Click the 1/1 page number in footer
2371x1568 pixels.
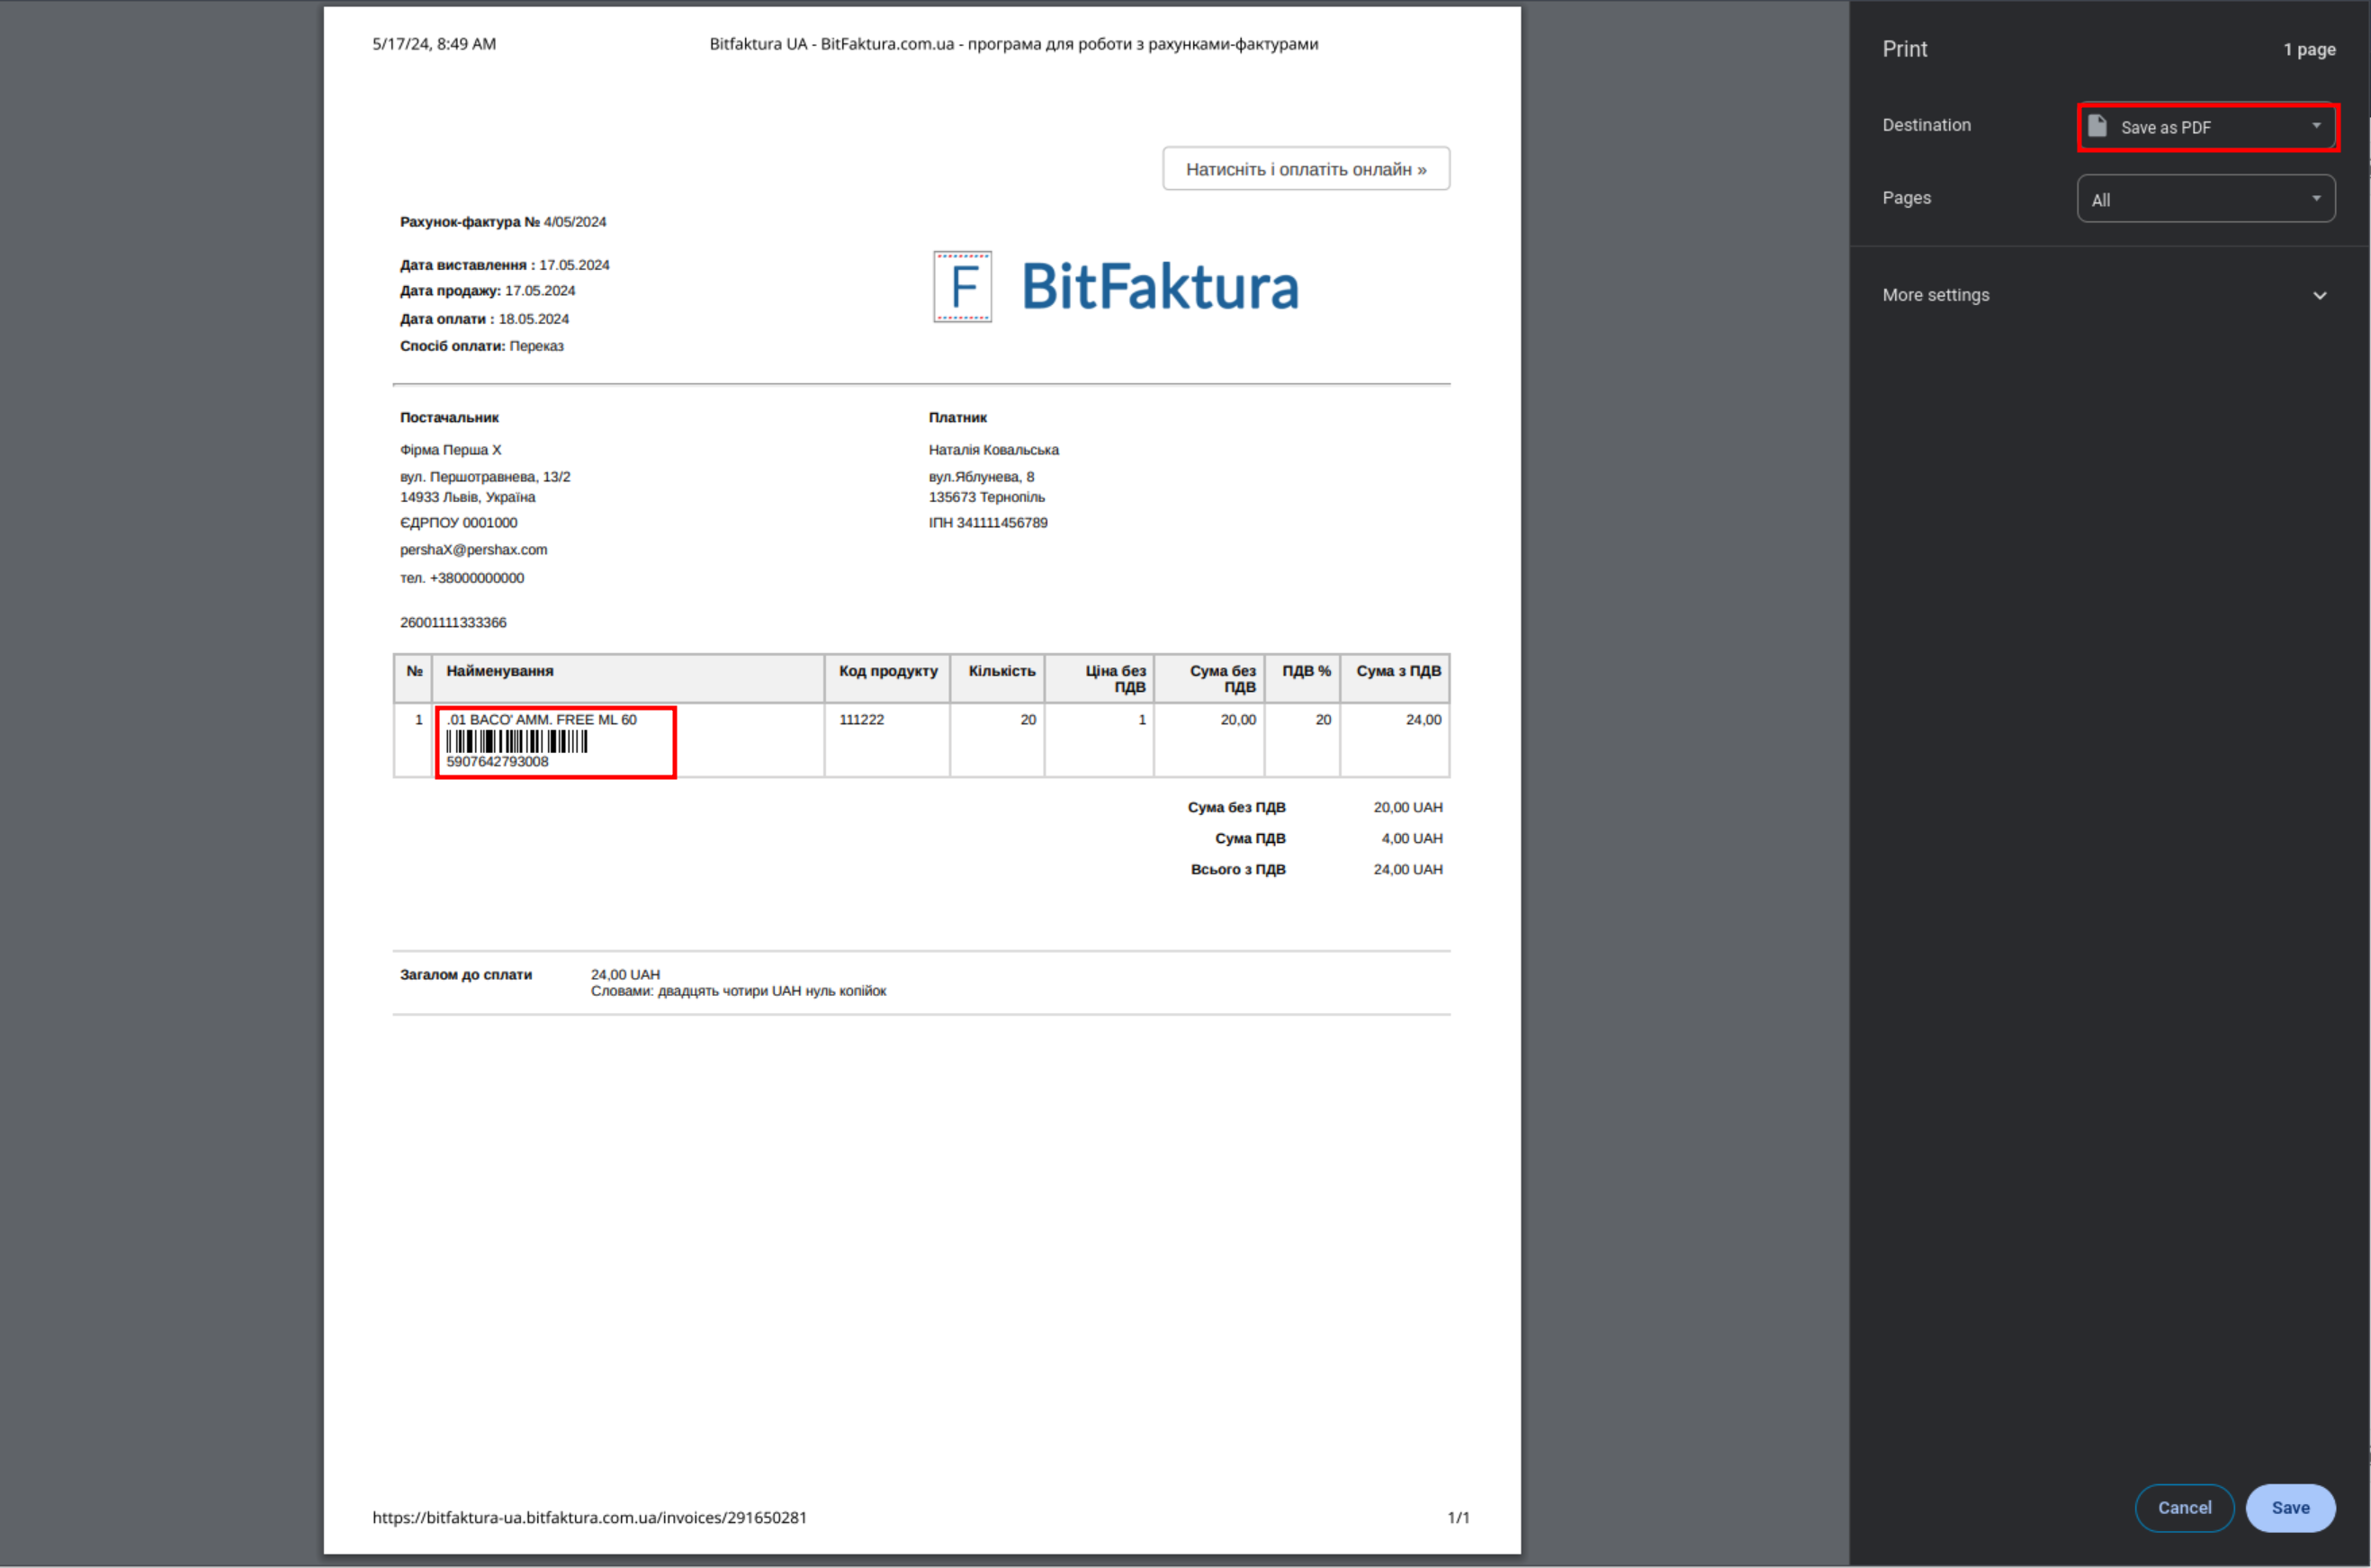pos(1457,1517)
